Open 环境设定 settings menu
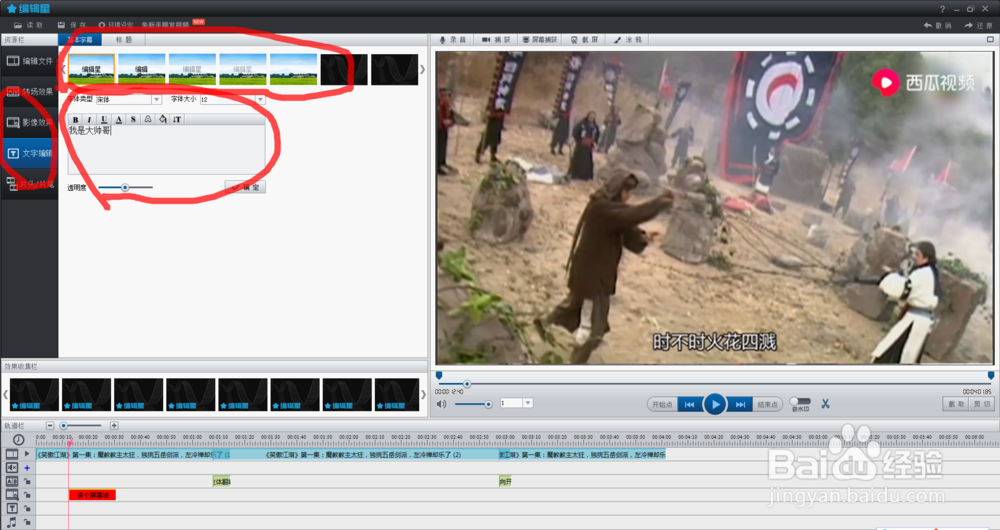The height and width of the screenshot is (530, 1000). [115, 25]
